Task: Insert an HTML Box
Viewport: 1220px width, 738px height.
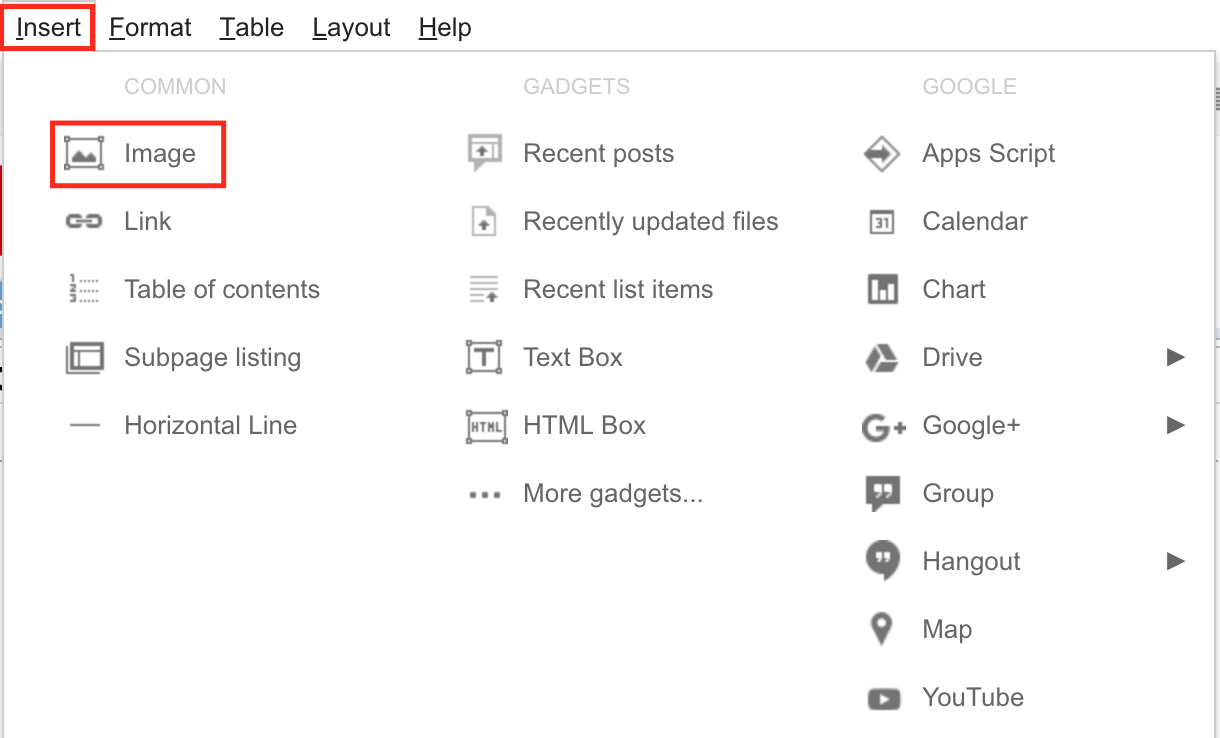Action: click(584, 425)
